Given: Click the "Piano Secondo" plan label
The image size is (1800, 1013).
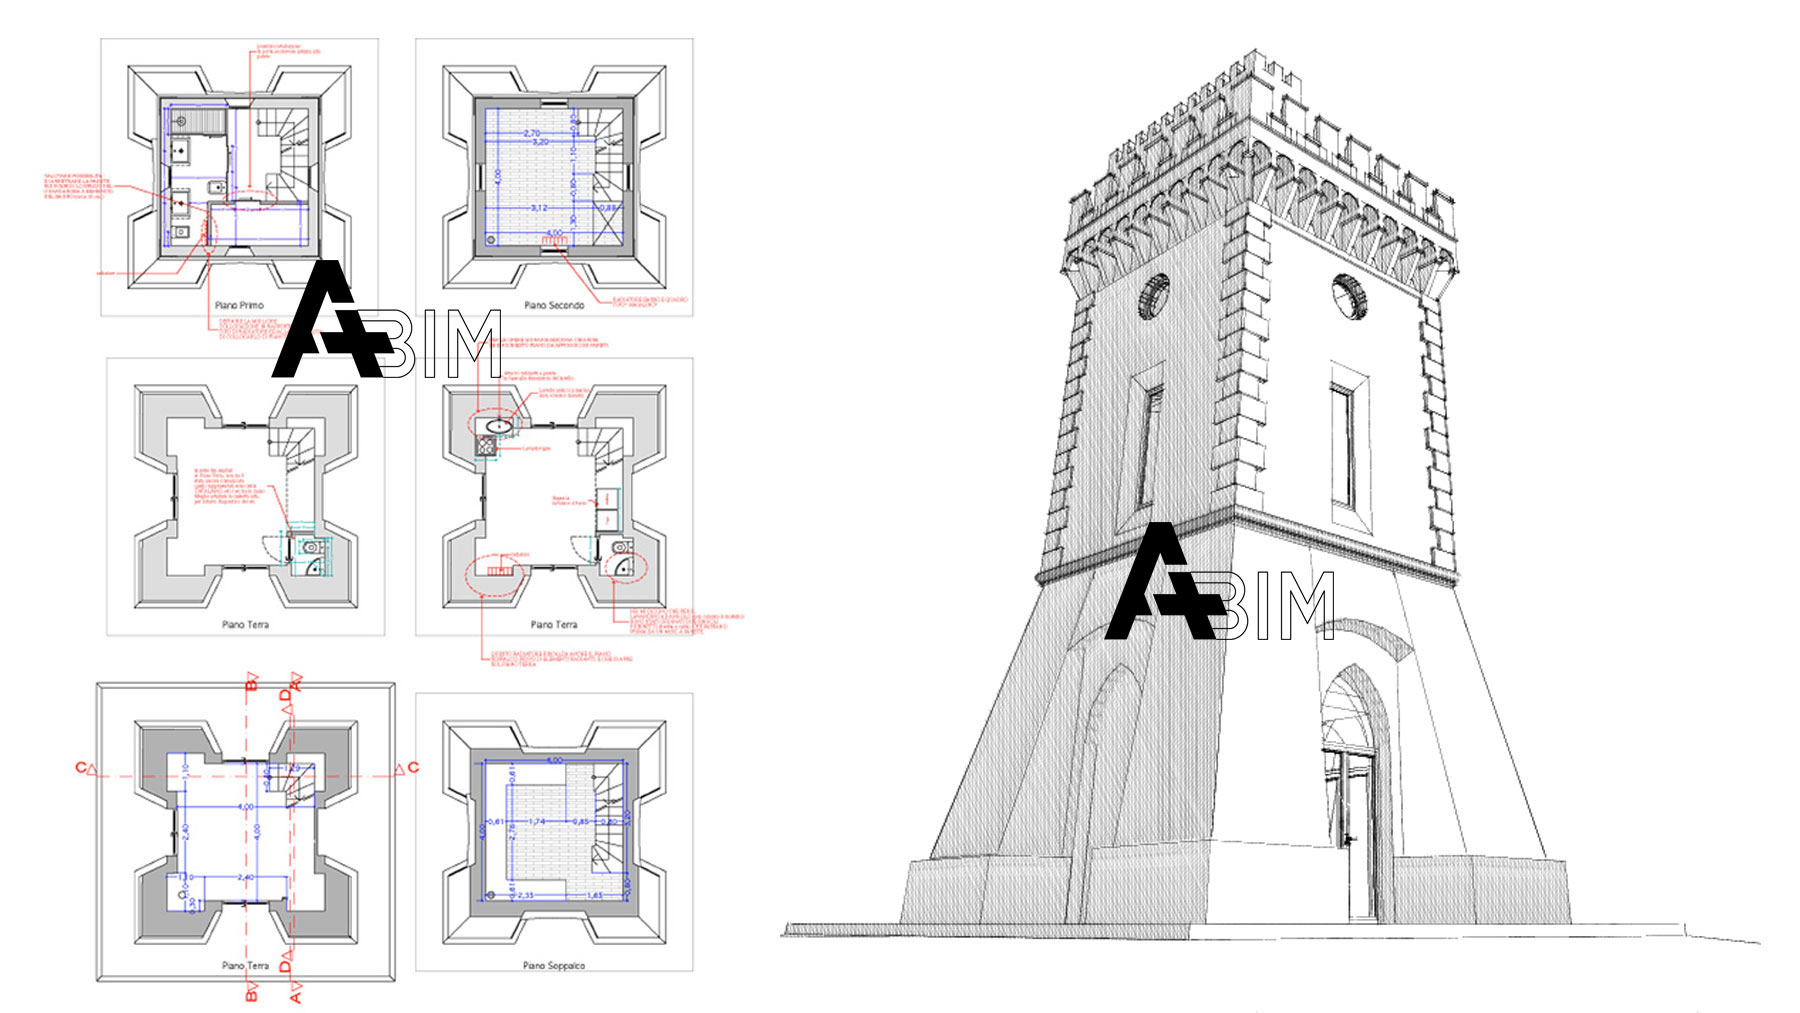Looking at the screenshot, I should [553, 305].
